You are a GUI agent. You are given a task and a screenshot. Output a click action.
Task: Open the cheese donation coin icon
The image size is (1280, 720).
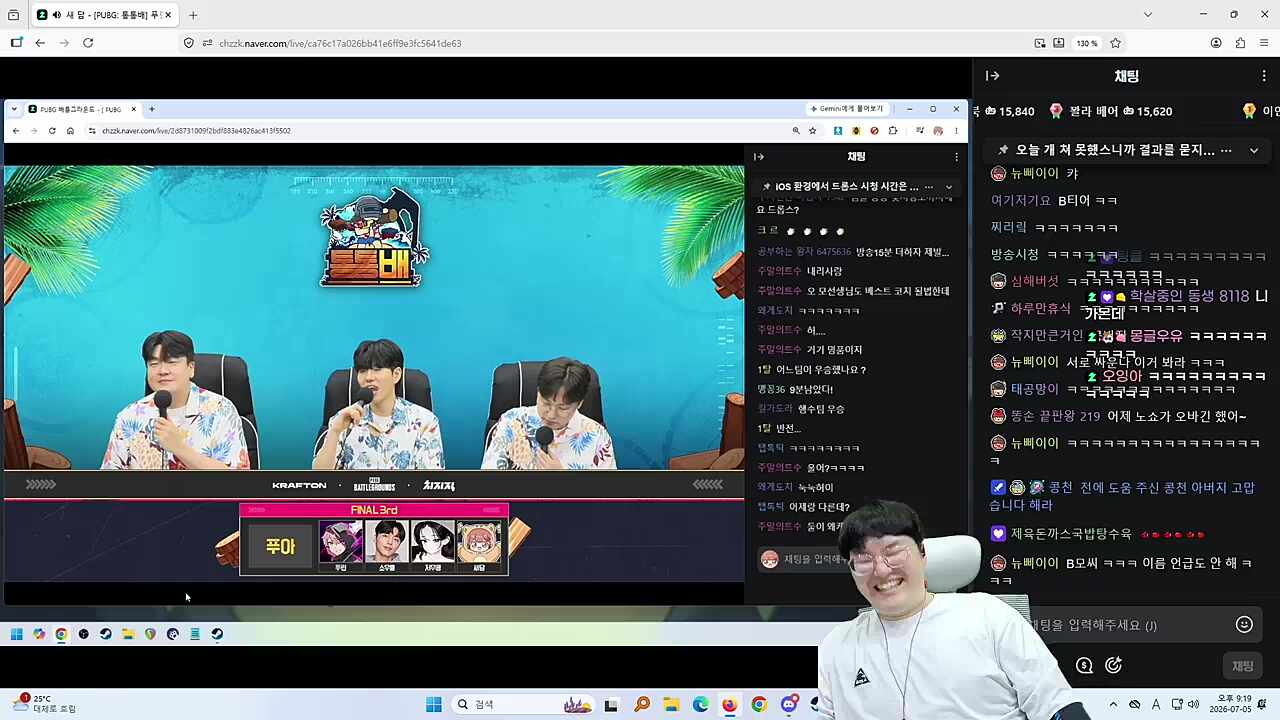click(1084, 665)
